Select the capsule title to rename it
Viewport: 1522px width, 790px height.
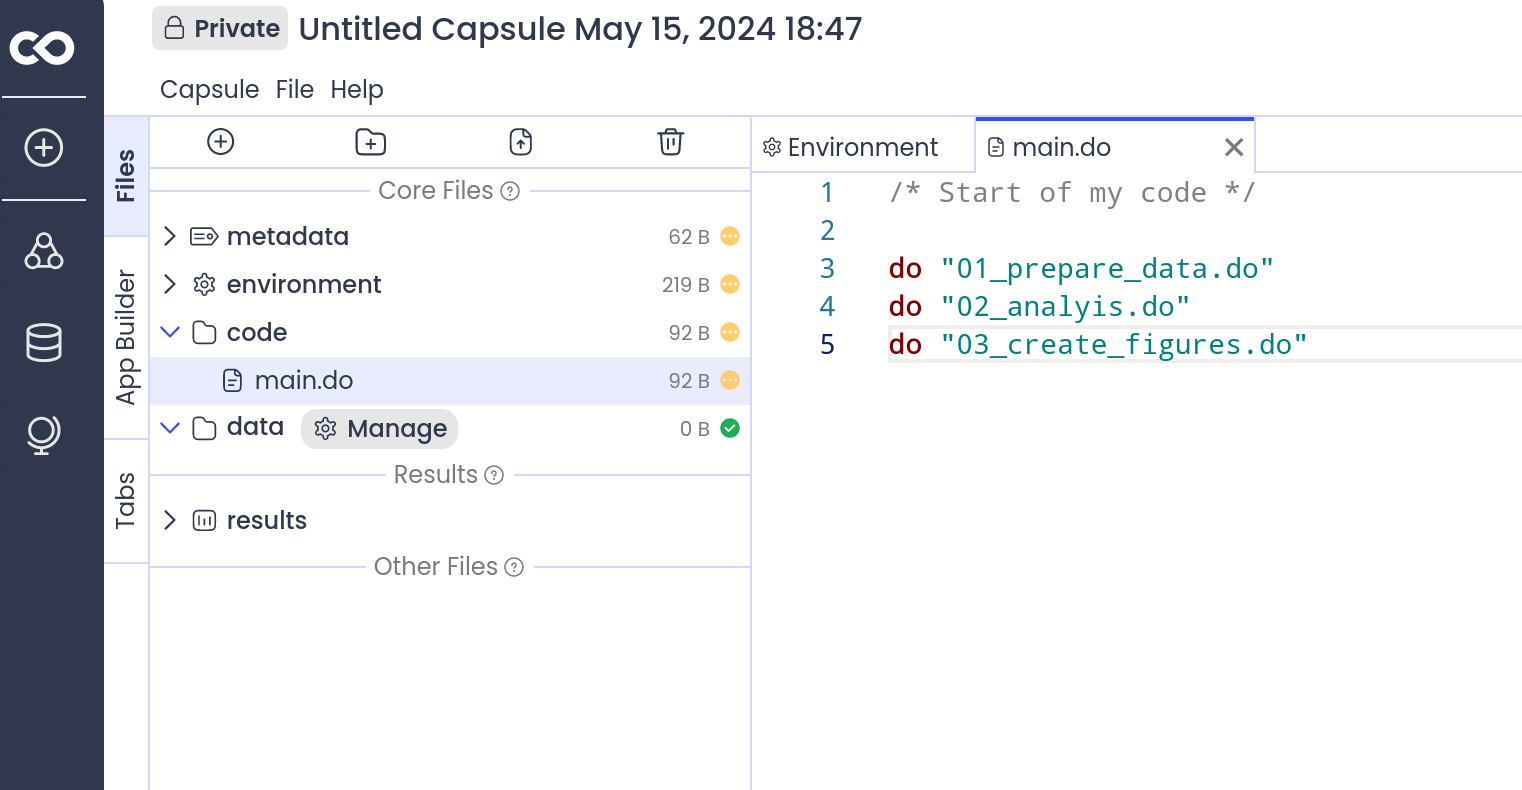[x=582, y=29]
